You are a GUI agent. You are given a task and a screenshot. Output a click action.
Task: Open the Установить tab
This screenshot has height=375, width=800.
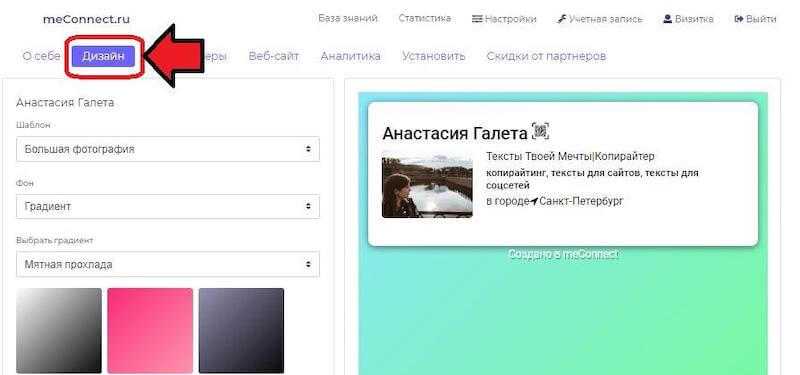[x=434, y=56]
